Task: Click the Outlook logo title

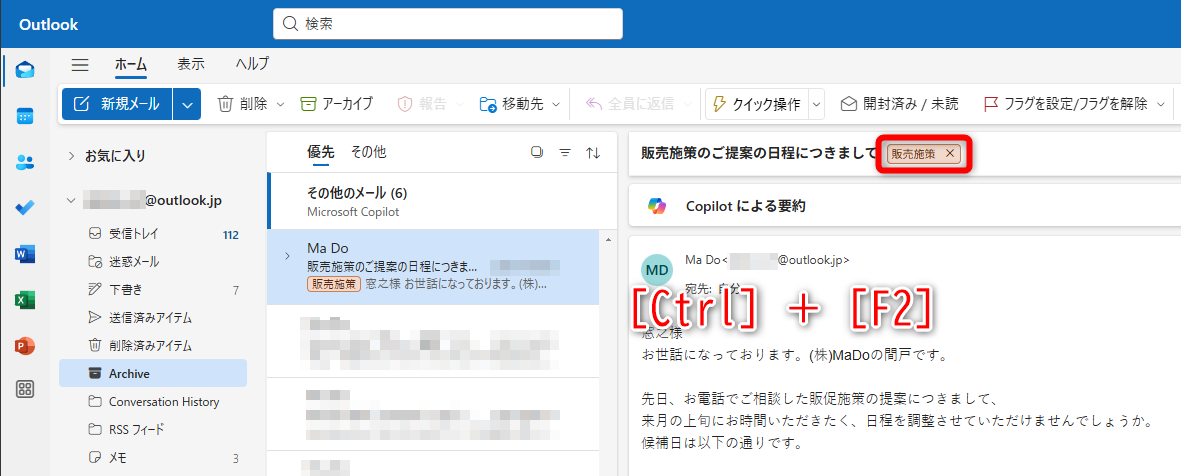Action: [x=49, y=25]
